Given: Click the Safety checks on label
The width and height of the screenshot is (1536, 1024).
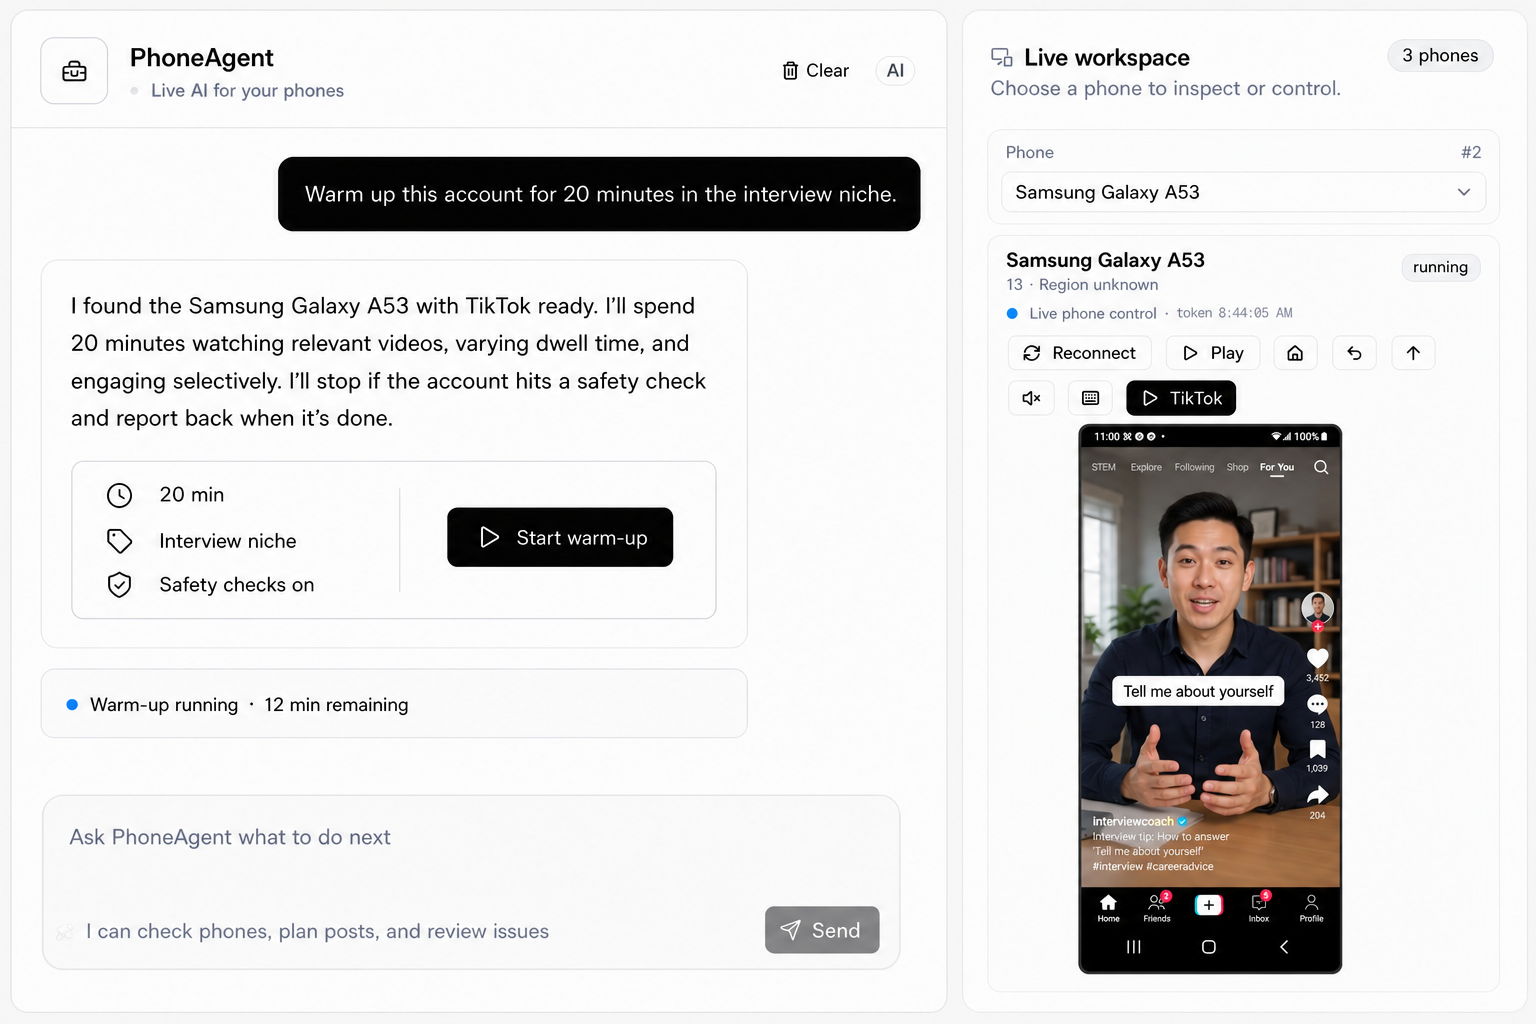Looking at the screenshot, I should 237,585.
